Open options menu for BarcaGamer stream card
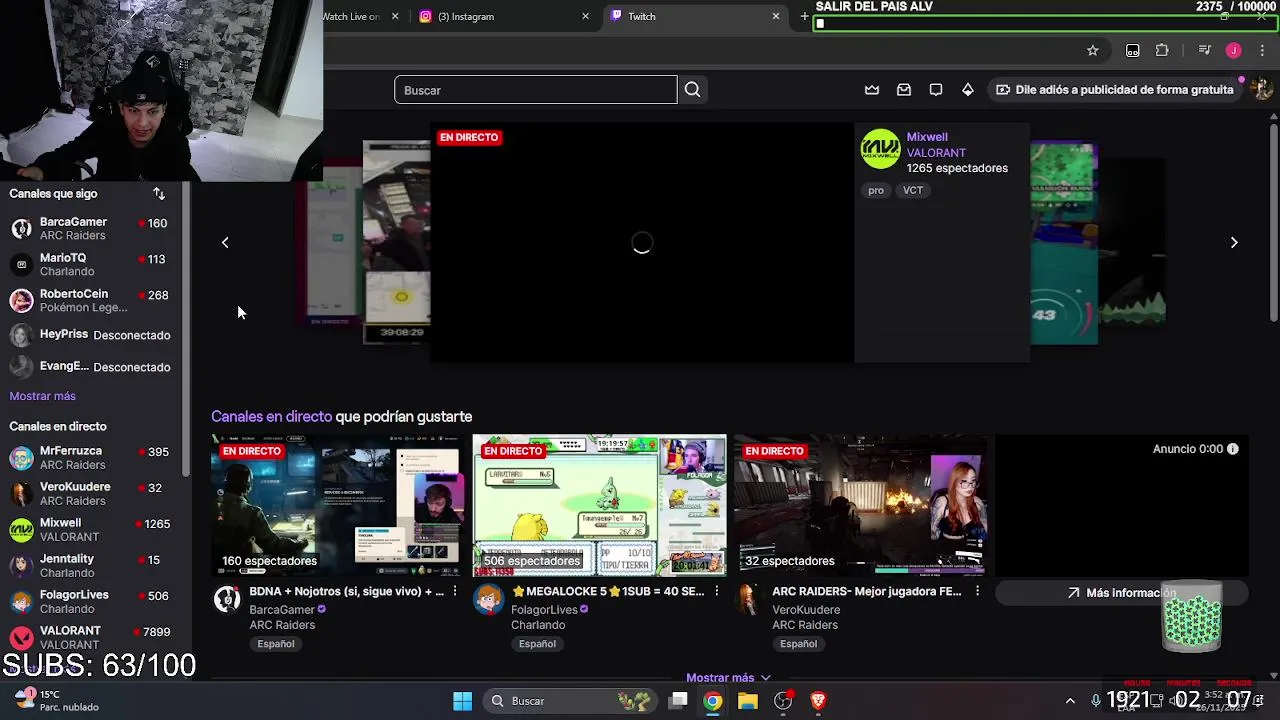The height and width of the screenshot is (720, 1280). pos(455,591)
